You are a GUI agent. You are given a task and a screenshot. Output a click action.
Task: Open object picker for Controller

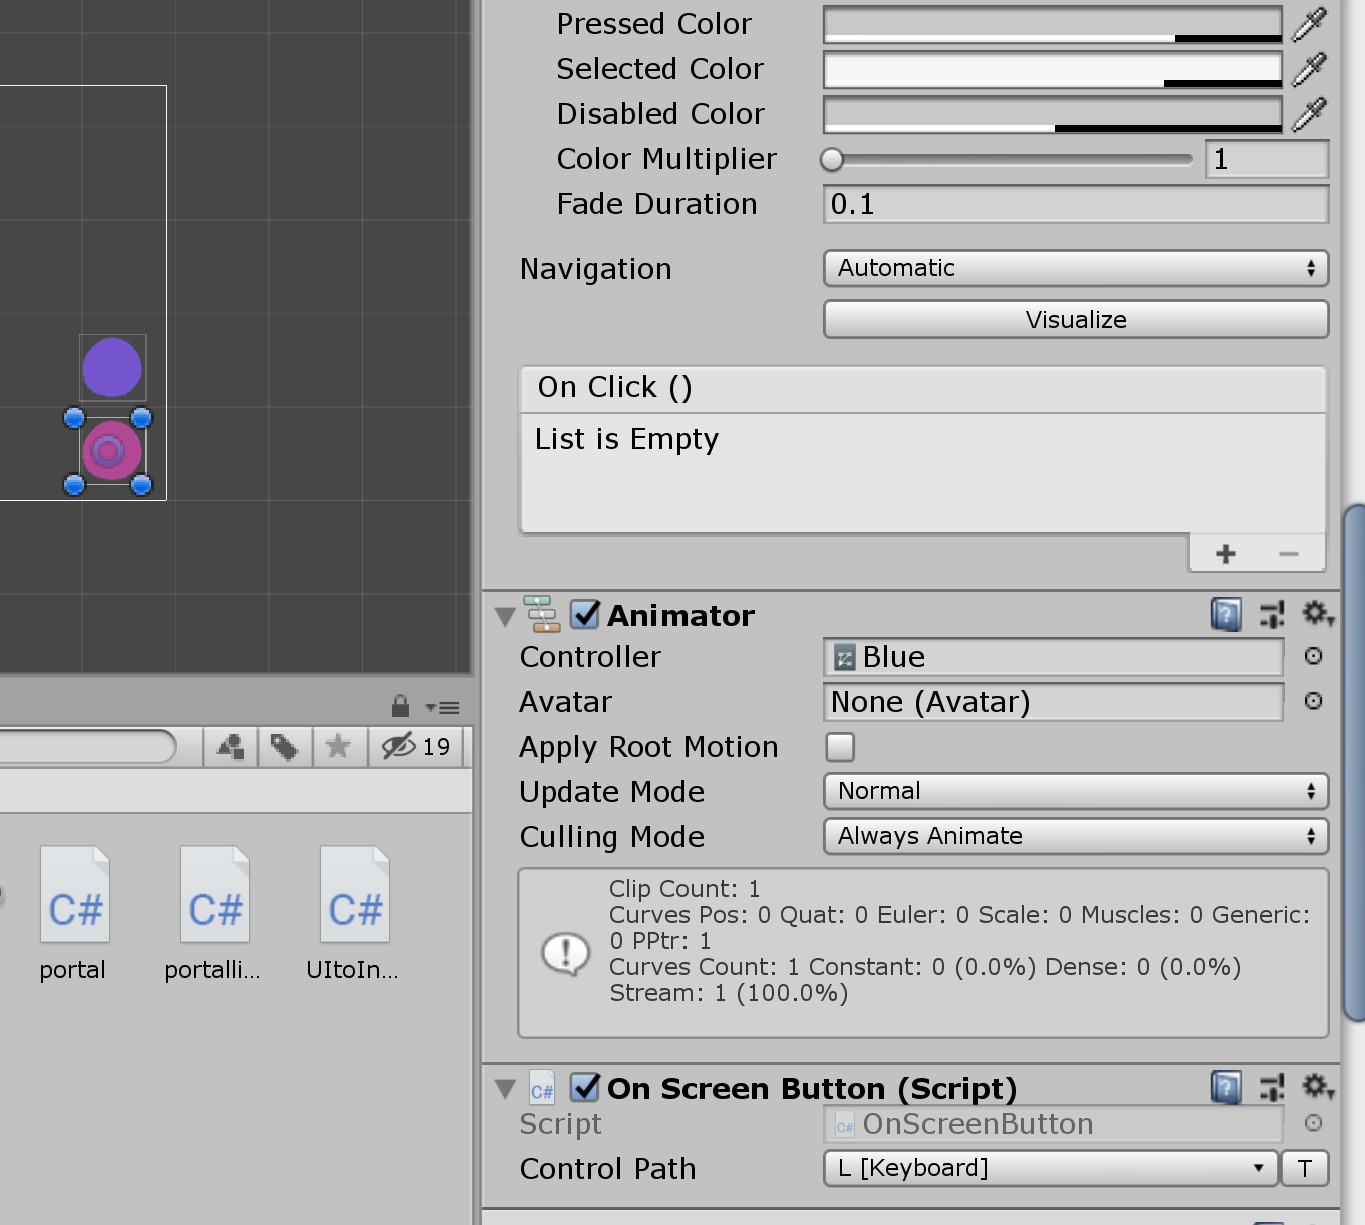tap(1314, 656)
